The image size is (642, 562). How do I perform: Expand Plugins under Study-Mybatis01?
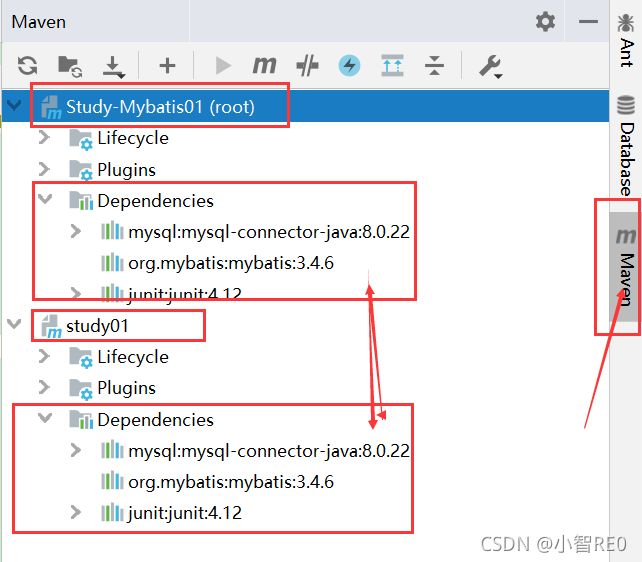click(44, 169)
